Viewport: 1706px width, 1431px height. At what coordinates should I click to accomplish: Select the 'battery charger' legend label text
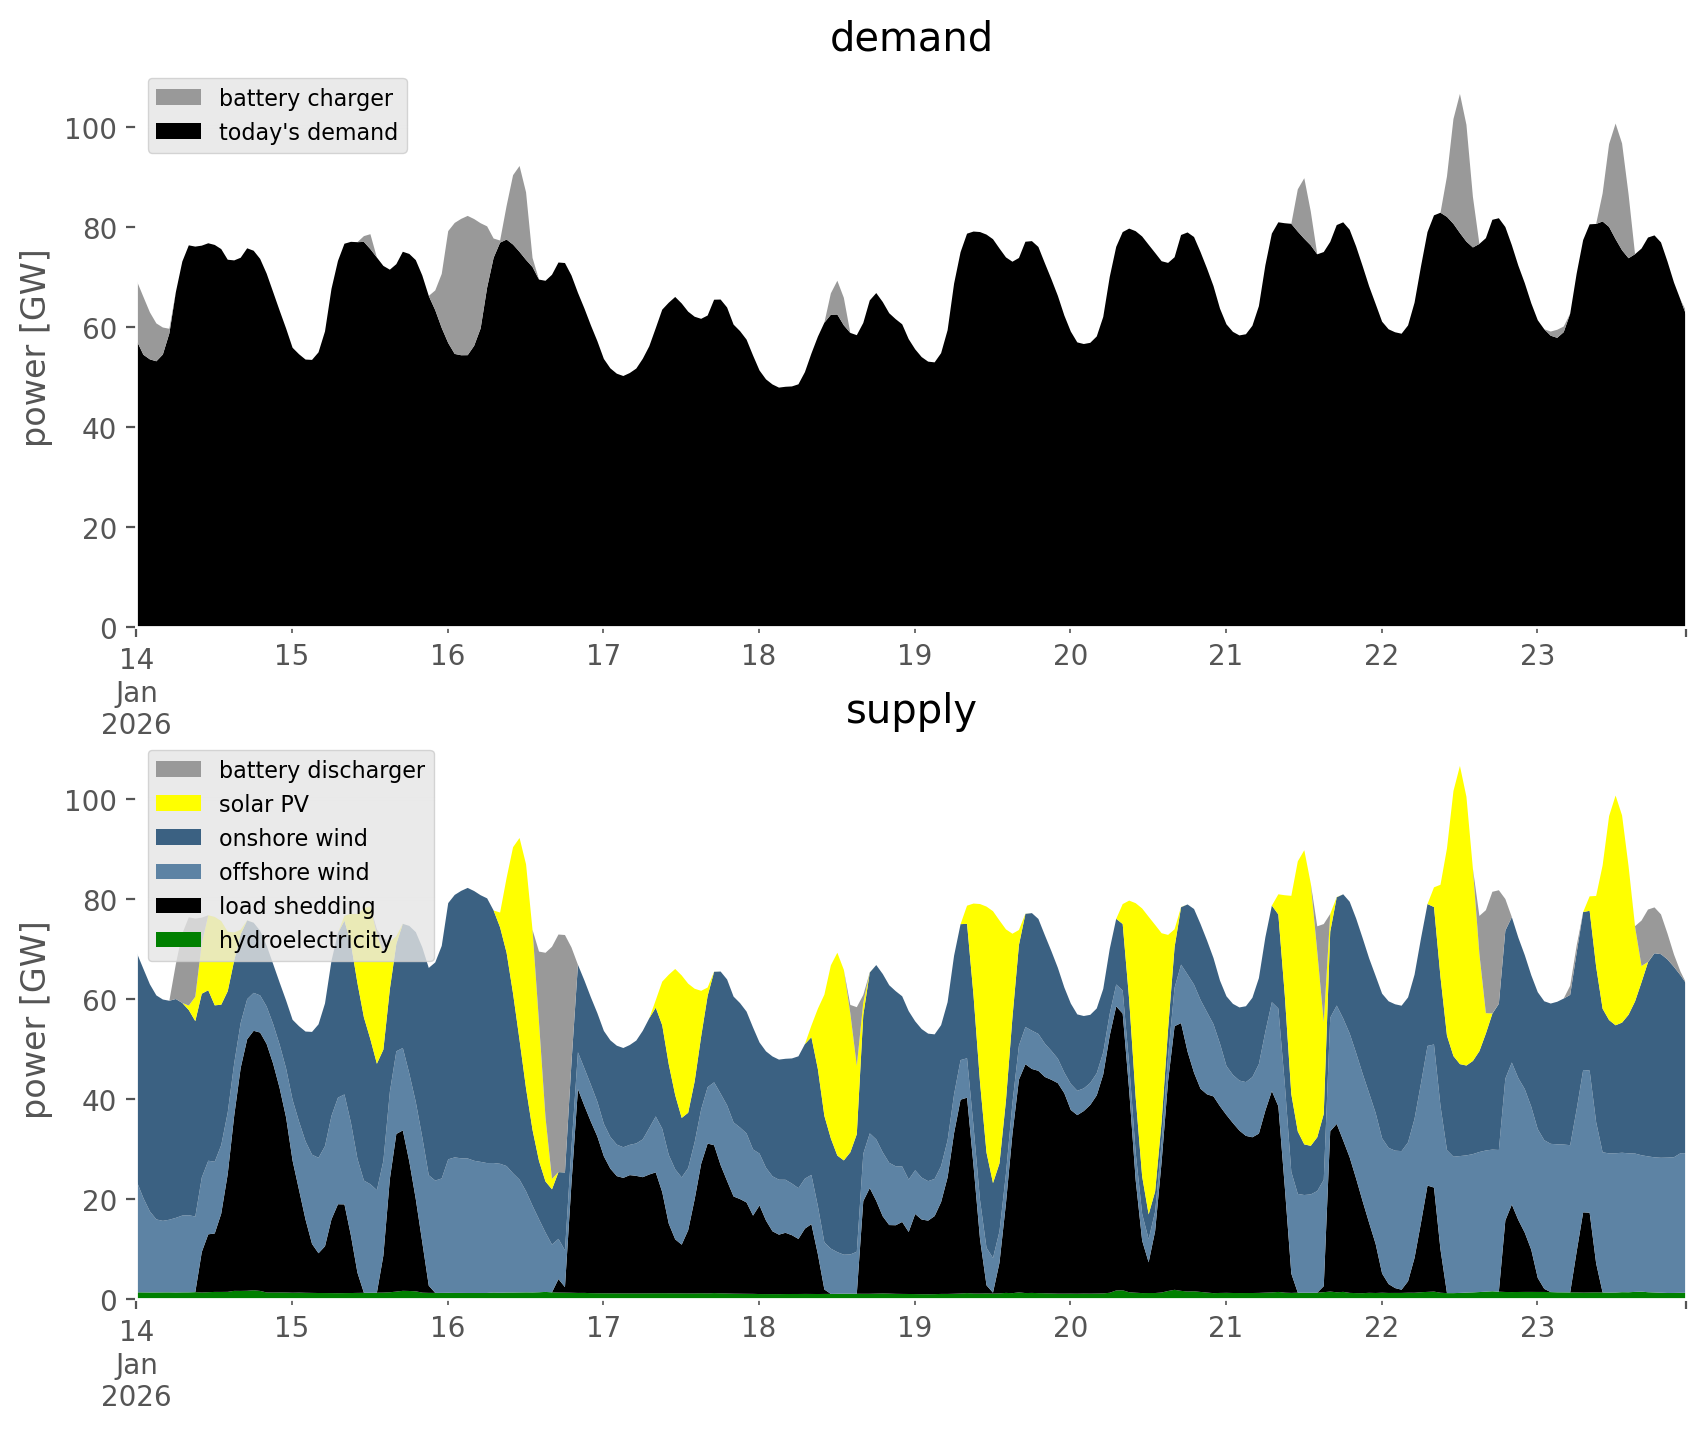click(x=305, y=98)
